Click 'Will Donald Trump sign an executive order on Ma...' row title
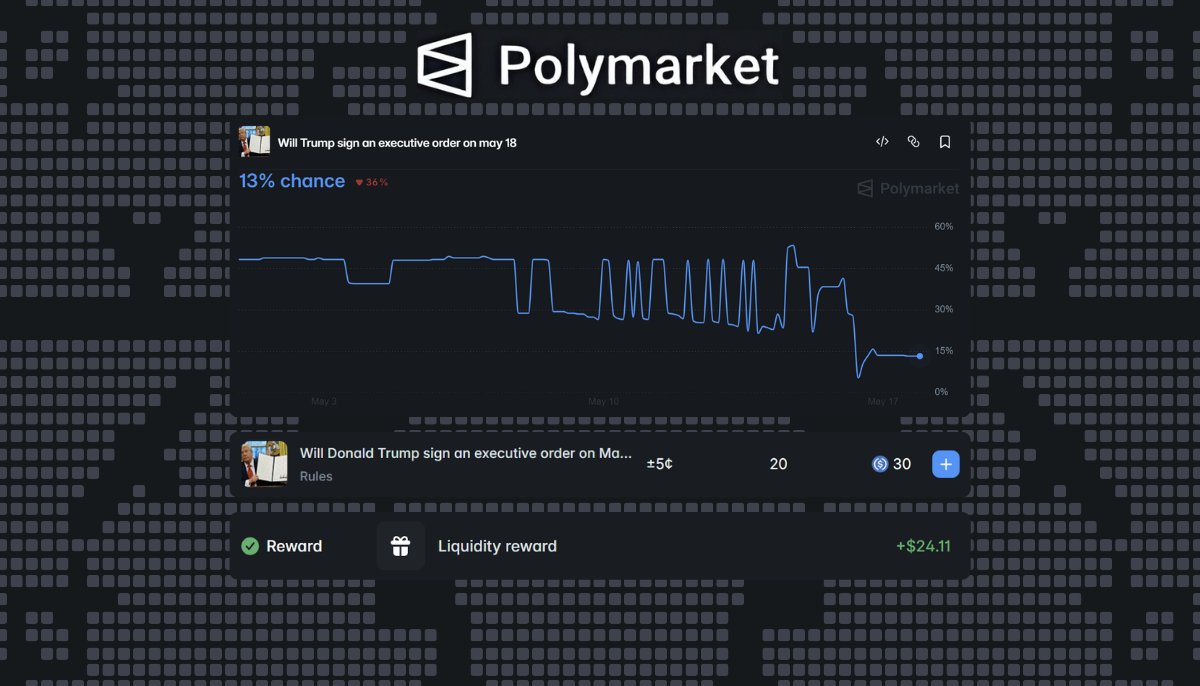Image resolution: width=1200 pixels, height=686 pixels. (x=466, y=453)
